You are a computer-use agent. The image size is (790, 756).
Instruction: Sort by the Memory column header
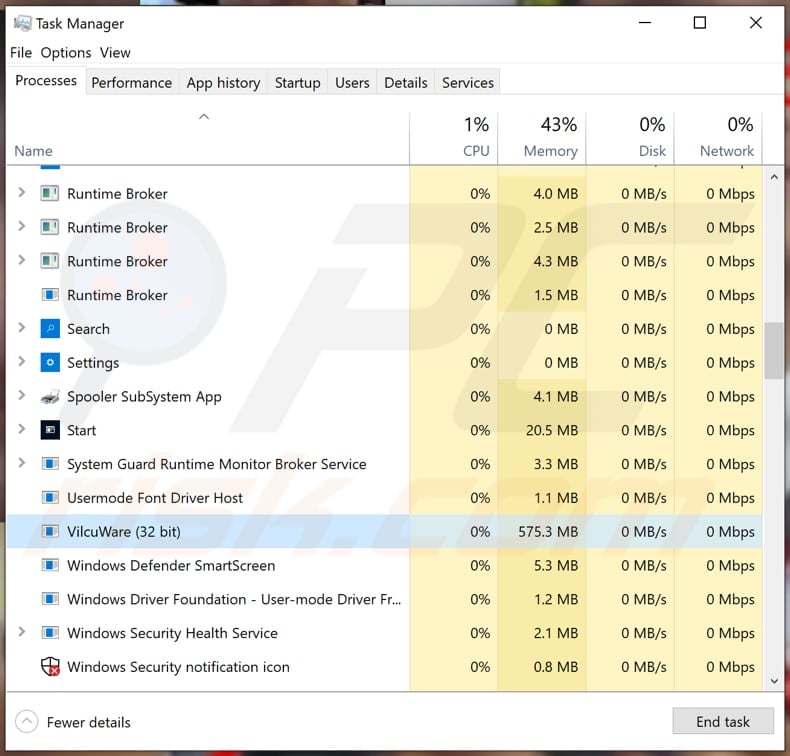542,138
